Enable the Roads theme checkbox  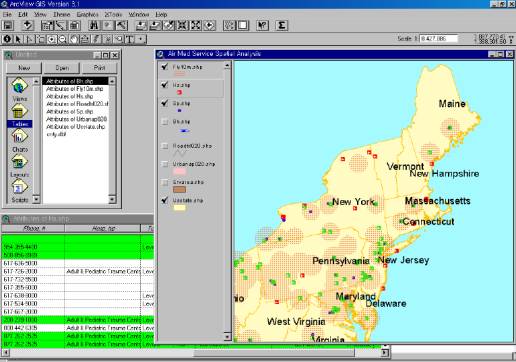[165, 146]
